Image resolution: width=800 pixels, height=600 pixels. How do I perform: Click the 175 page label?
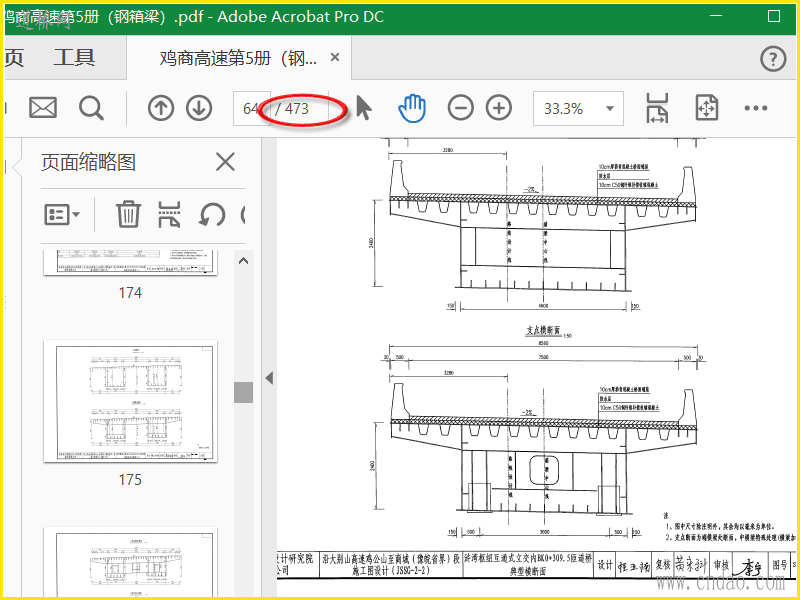coord(130,480)
